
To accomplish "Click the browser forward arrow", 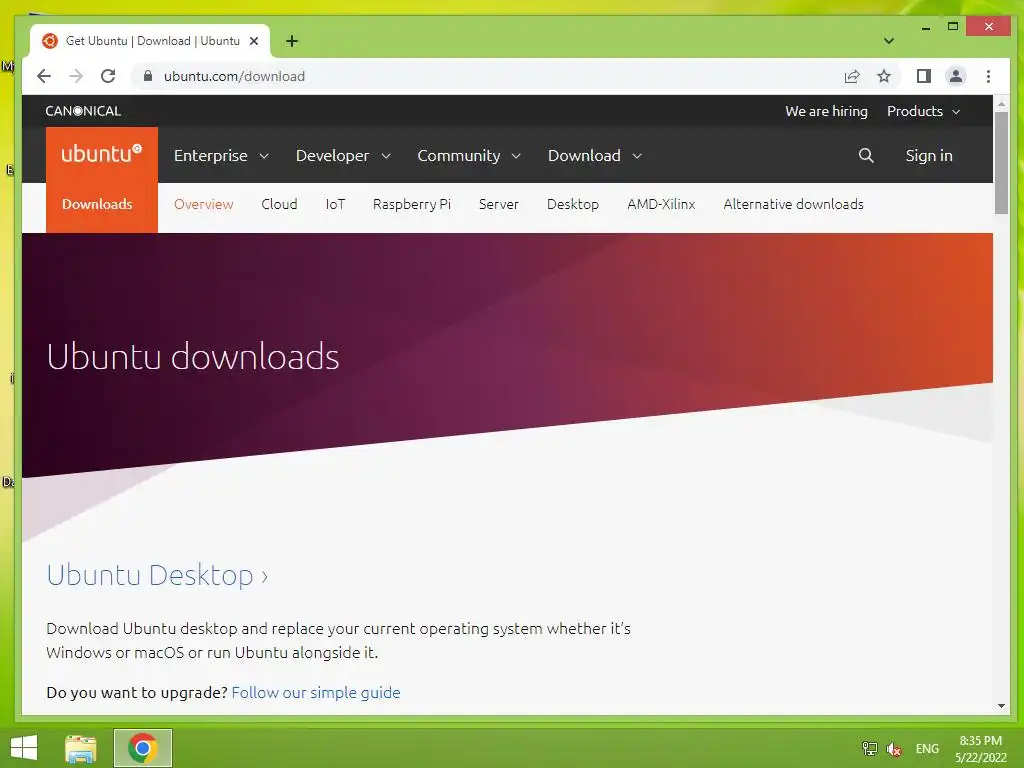I will (76, 76).
